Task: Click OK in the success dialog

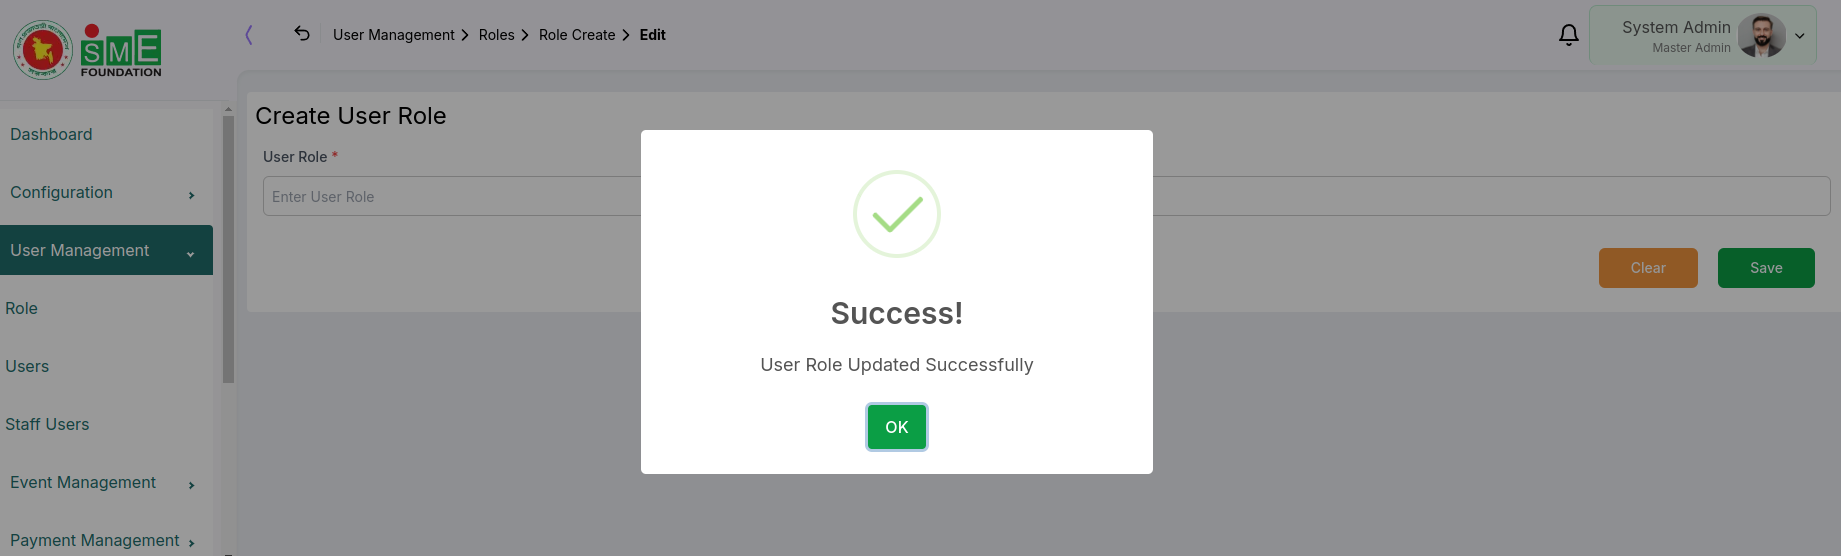Action: coord(897,427)
